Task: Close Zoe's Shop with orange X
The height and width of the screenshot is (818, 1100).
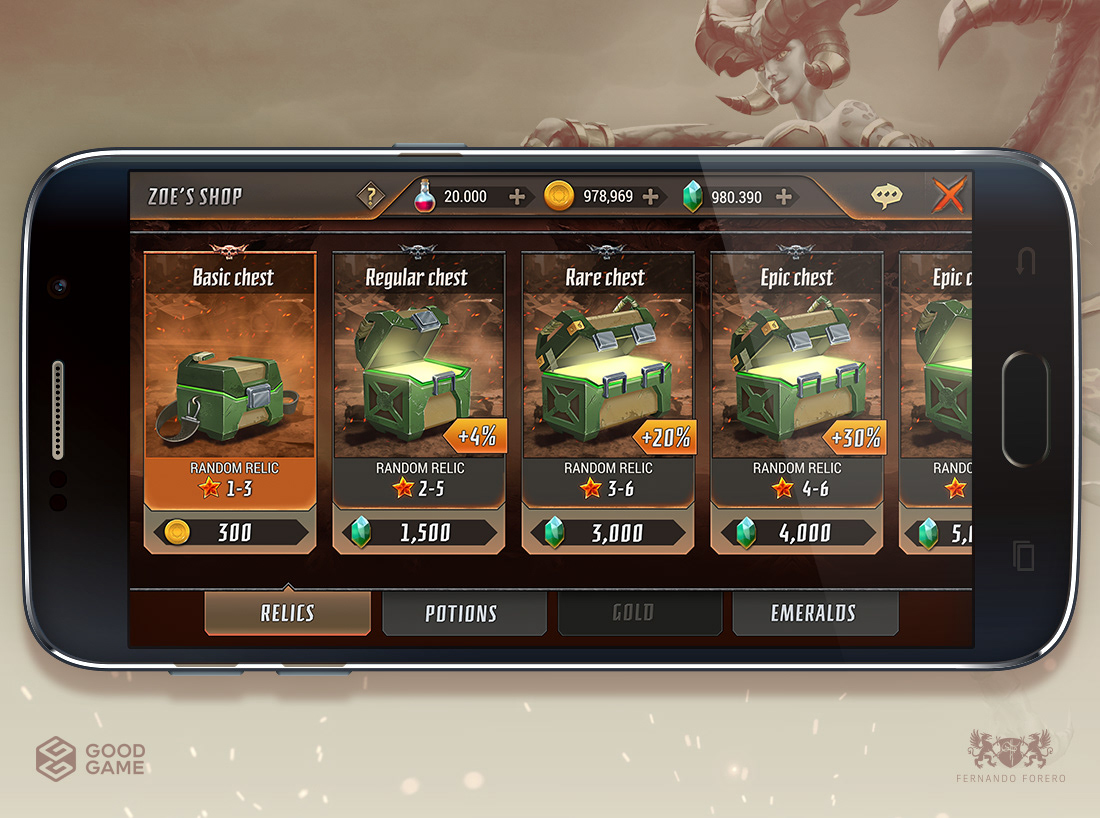Action: pyautogui.click(x=948, y=194)
